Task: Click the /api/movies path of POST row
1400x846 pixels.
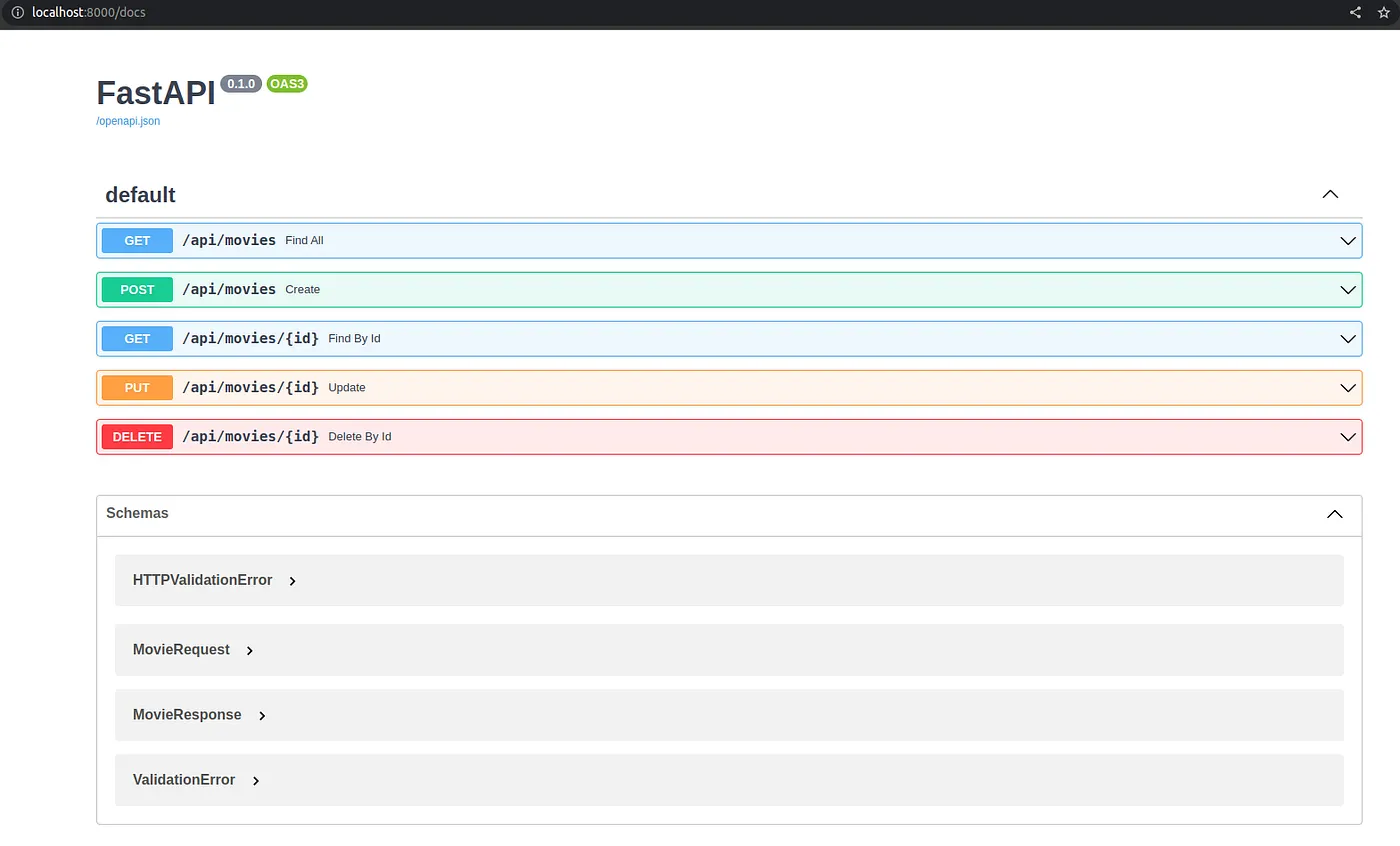Action: point(229,289)
